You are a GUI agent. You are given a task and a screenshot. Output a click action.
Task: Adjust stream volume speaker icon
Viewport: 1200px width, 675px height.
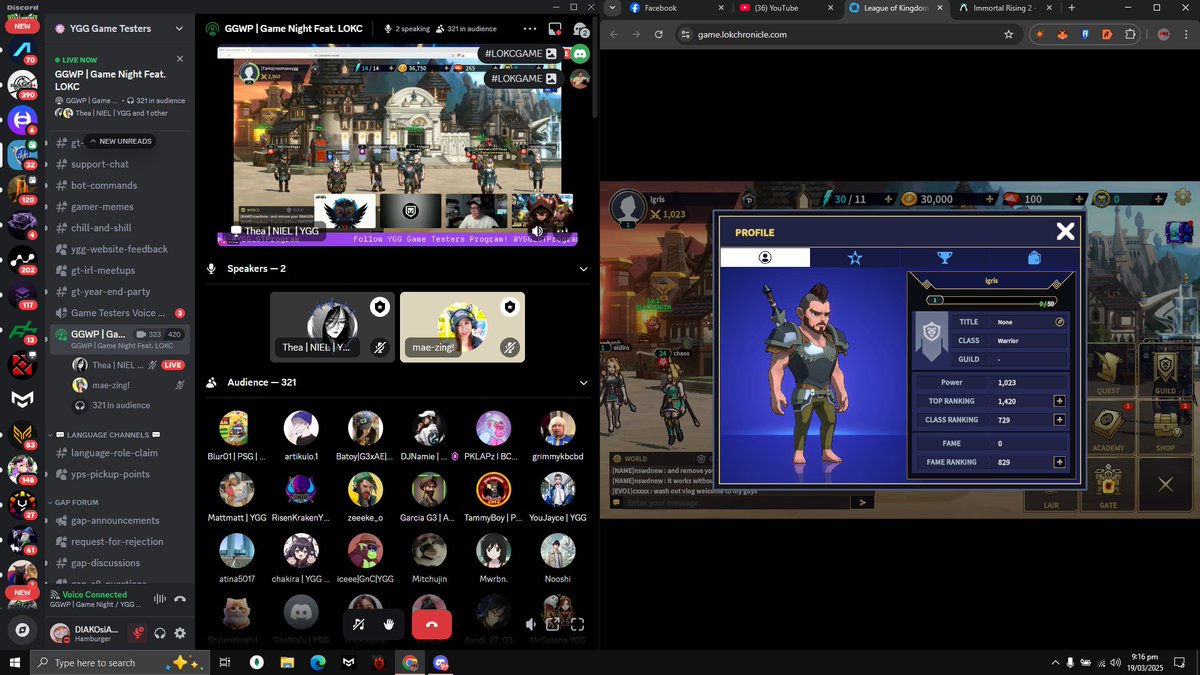click(530, 624)
